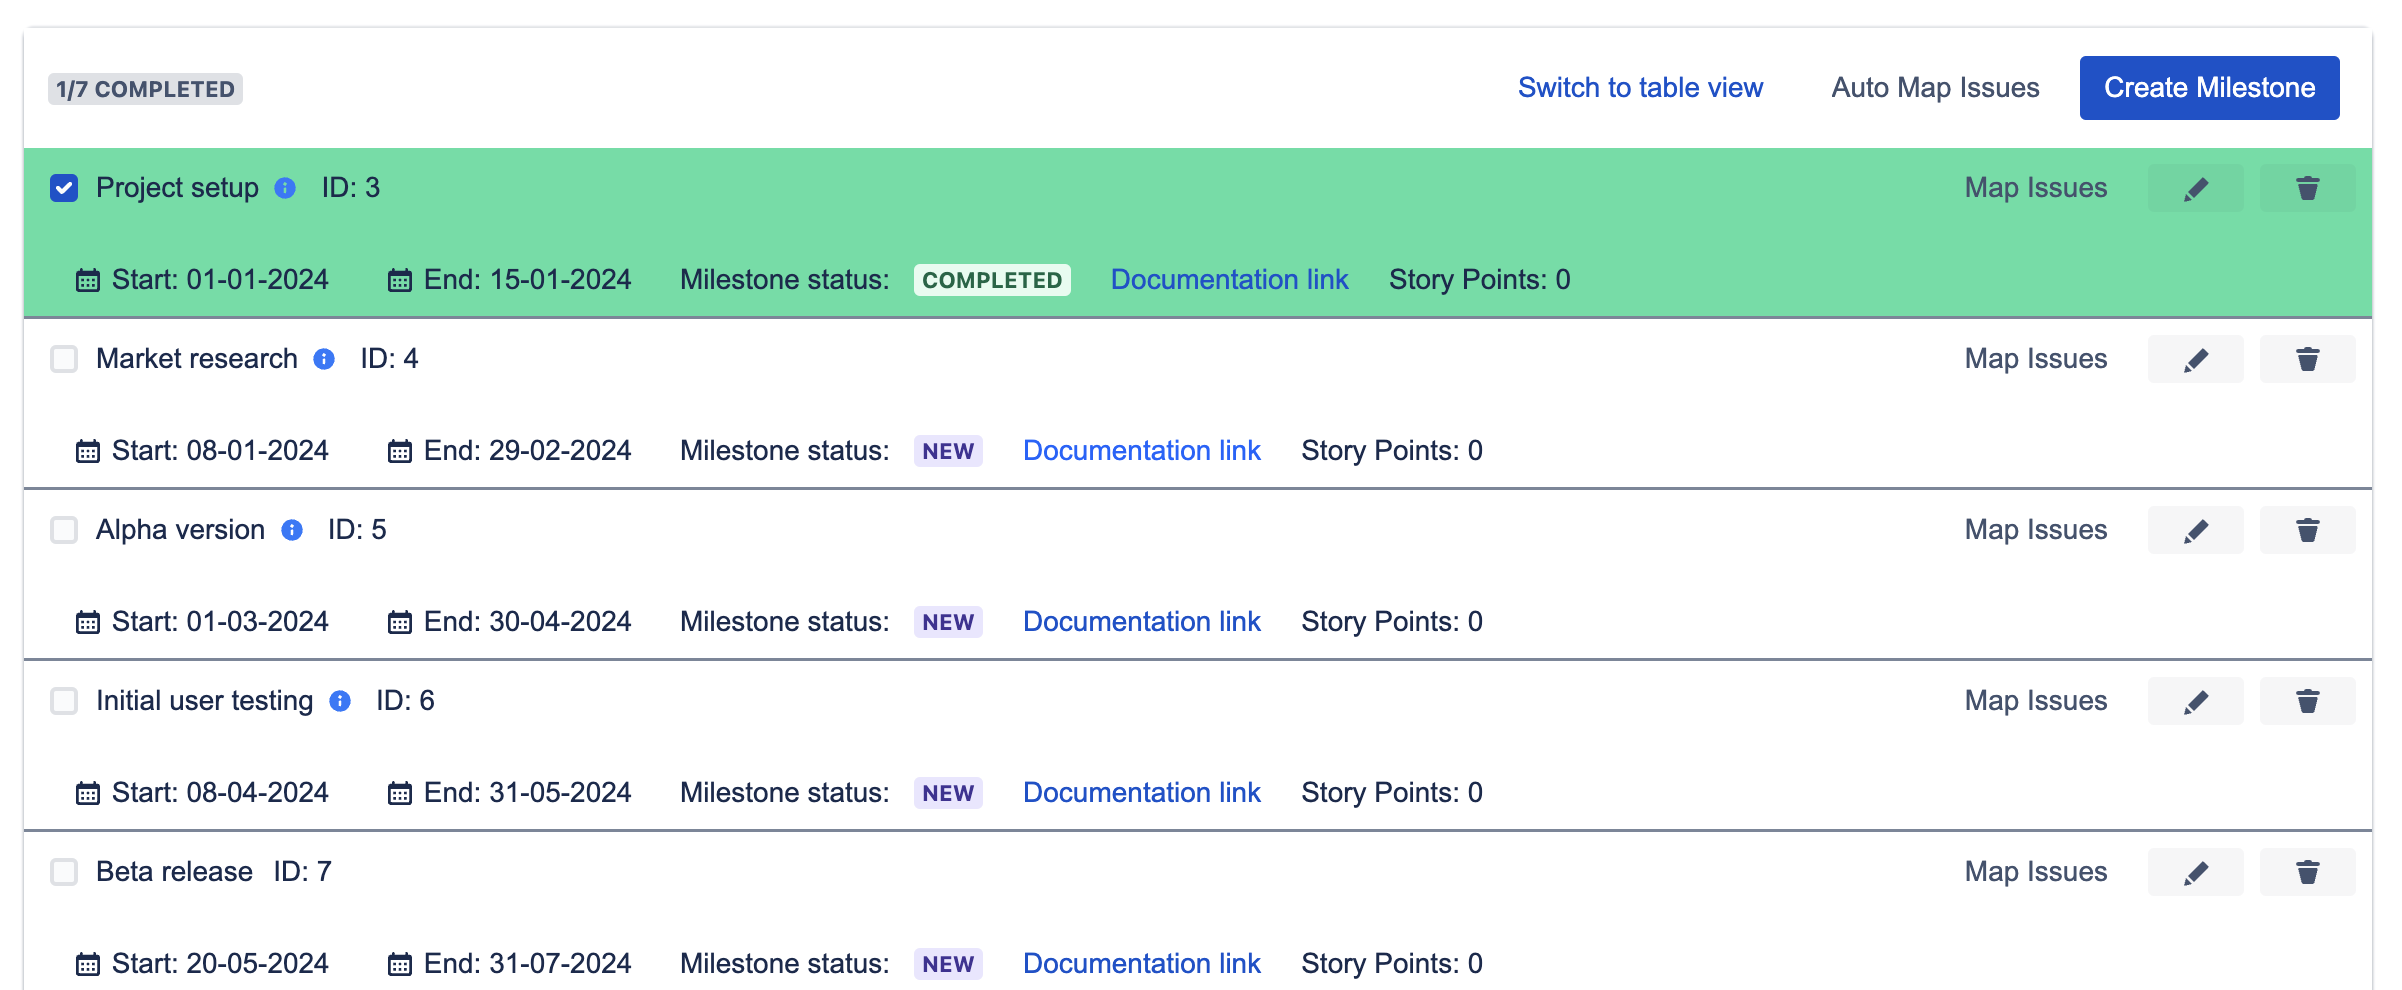Select the Beta release checkbox

[x=64, y=871]
